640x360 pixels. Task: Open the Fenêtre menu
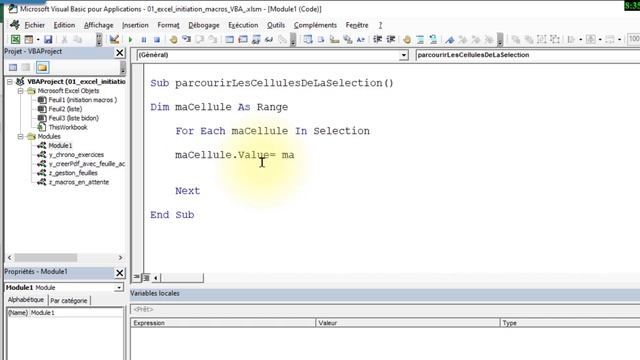coord(357,25)
